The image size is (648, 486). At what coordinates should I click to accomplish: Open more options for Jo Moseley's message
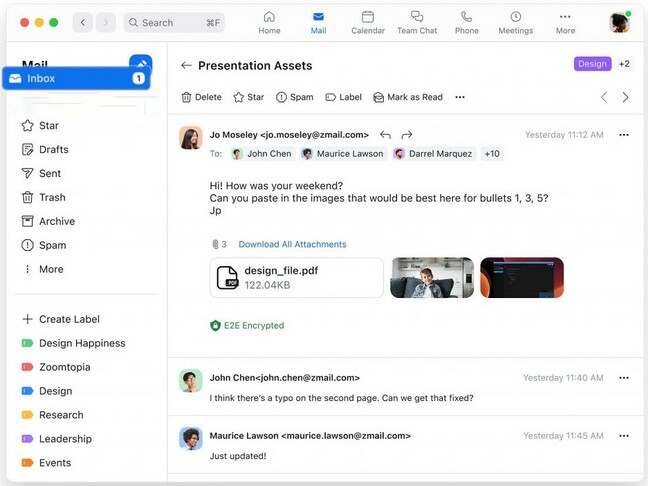[x=624, y=135]
